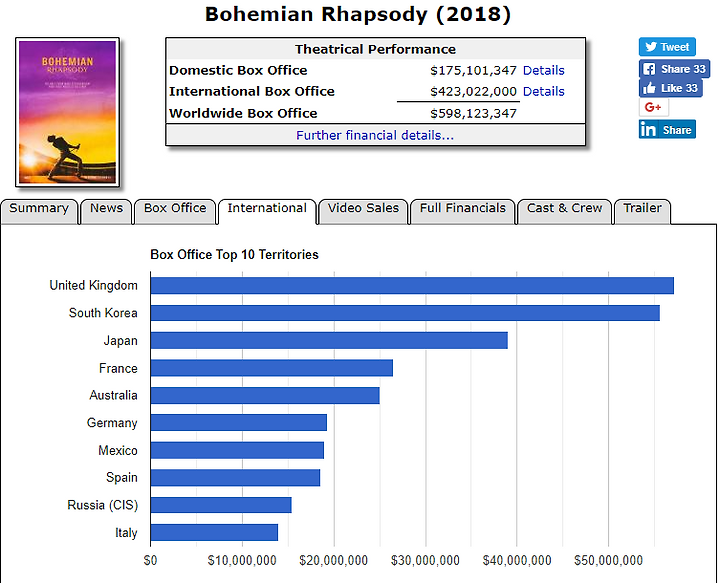The width and height of the screenshot is (720, 583).
Task: Select the Box Office tab
Action: click(x=175, y=209)
